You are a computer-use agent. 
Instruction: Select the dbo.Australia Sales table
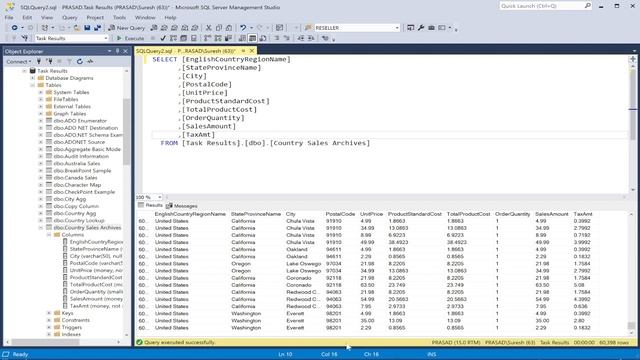click(77, 164)
